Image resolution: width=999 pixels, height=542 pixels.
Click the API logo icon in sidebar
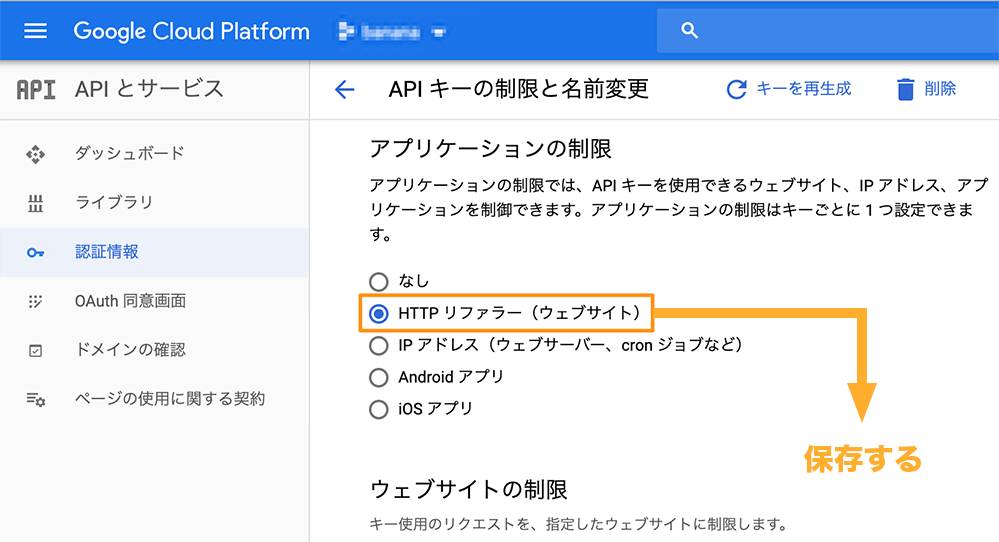[36, 90]
